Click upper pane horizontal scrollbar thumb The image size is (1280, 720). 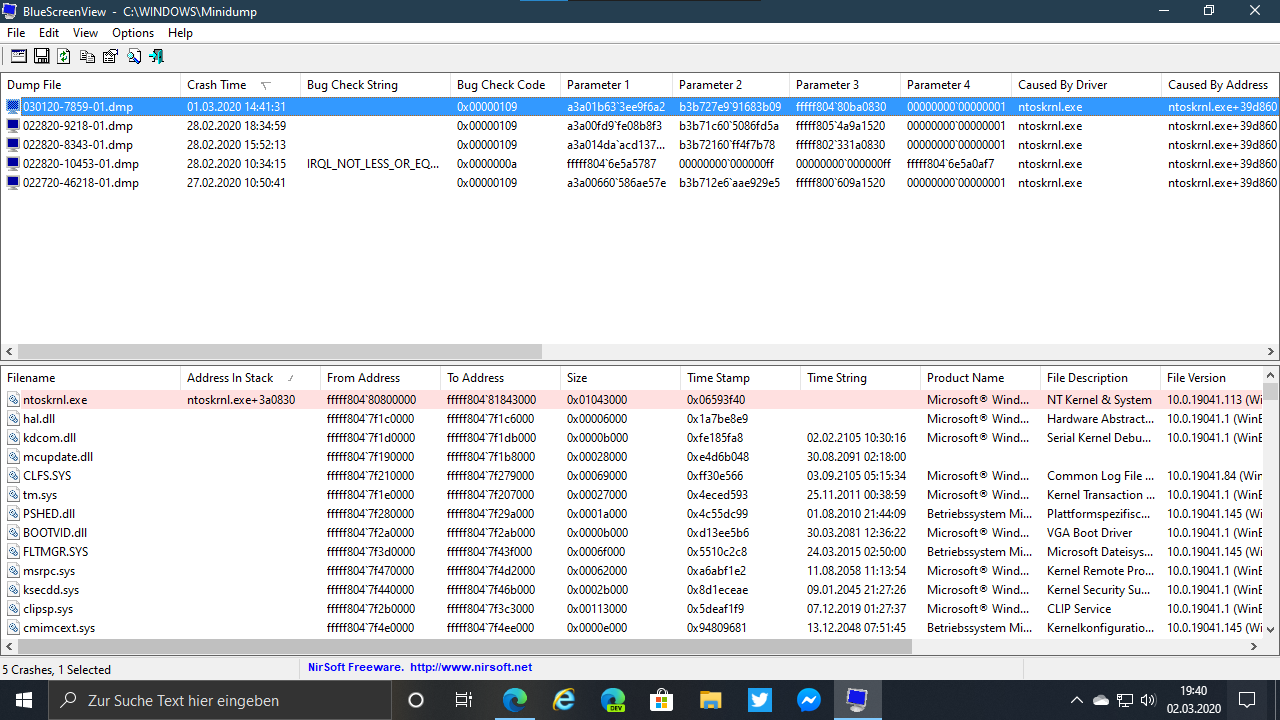click(280, 352)
